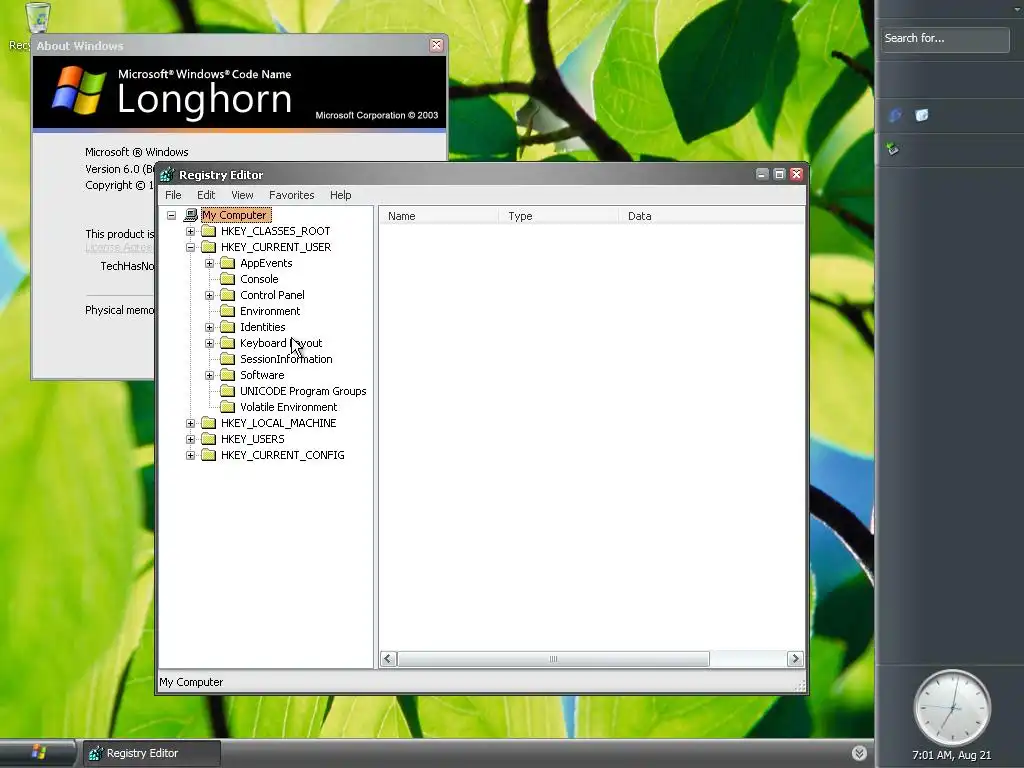This screenshot has width=1024, height=768.
Task: Expand the Identities key
Action: [x=209, y=327]
